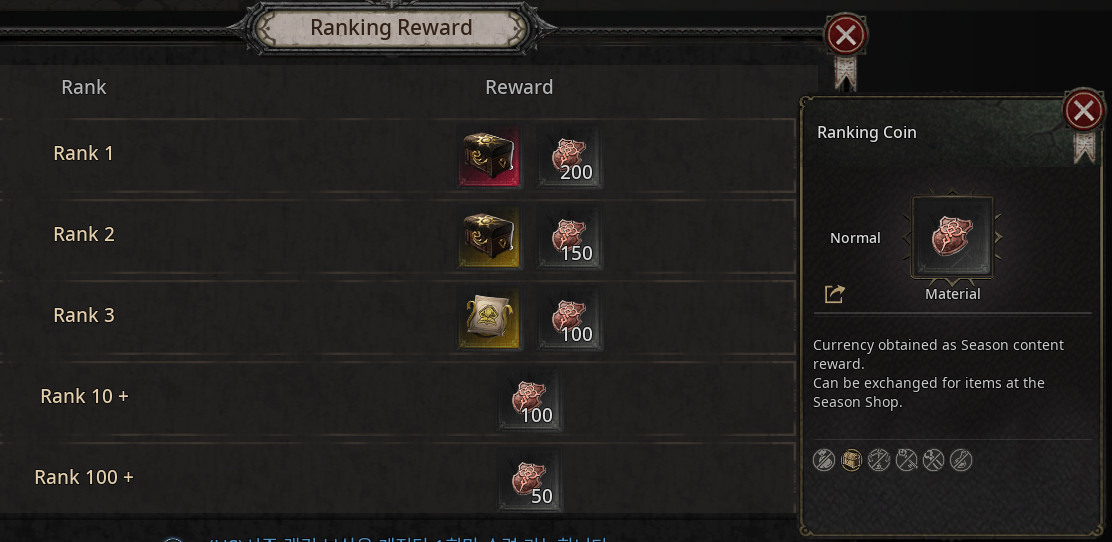
Task: Click the Rank 1 red treasure chest reward
Action: point(489,157)
